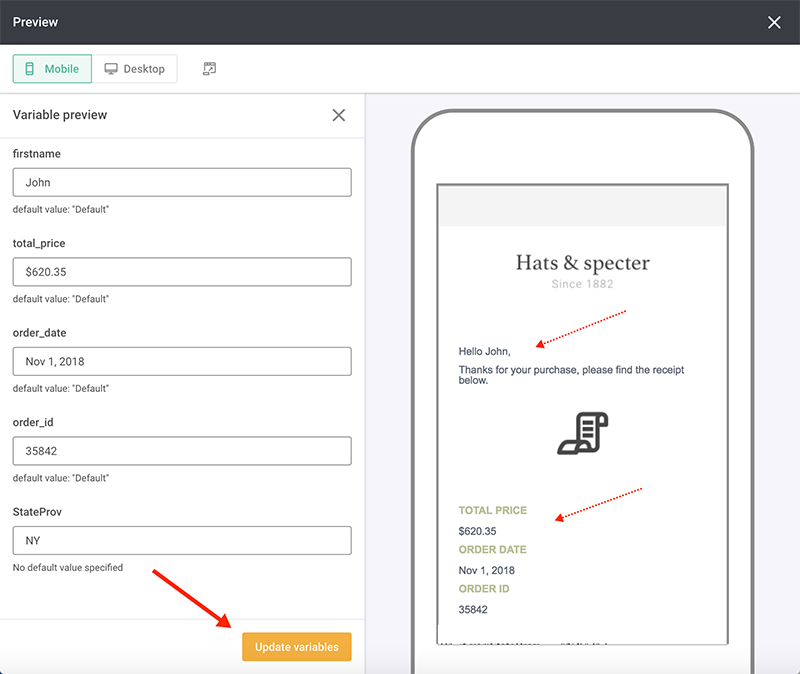Close the Preview window
Screen dimensions: 800x674
(x=774, y=22)
